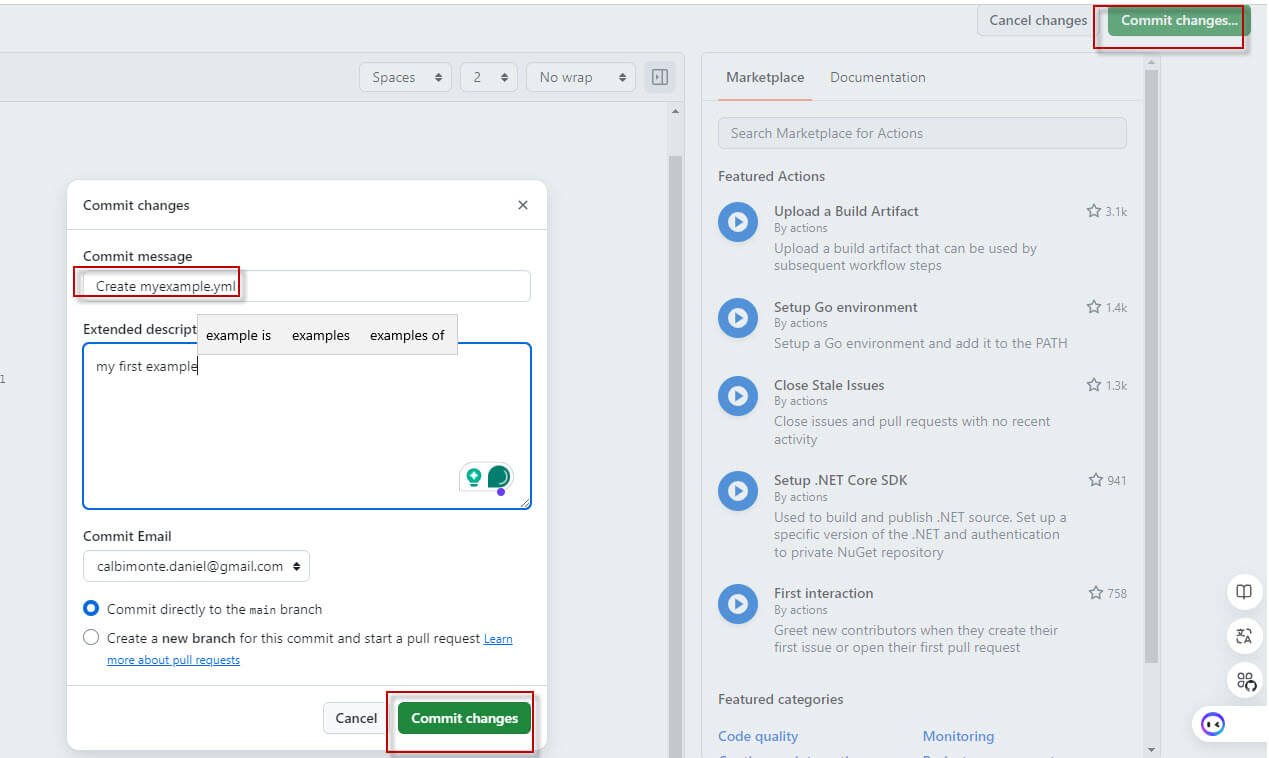This screenshot has width=1269, height=758.
Task: Select the Marketplace tab
Action: [765, 77]
